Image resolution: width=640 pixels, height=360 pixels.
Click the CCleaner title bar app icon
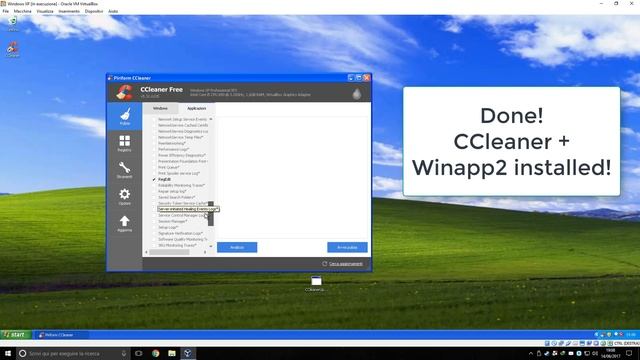tap(110, 78)
